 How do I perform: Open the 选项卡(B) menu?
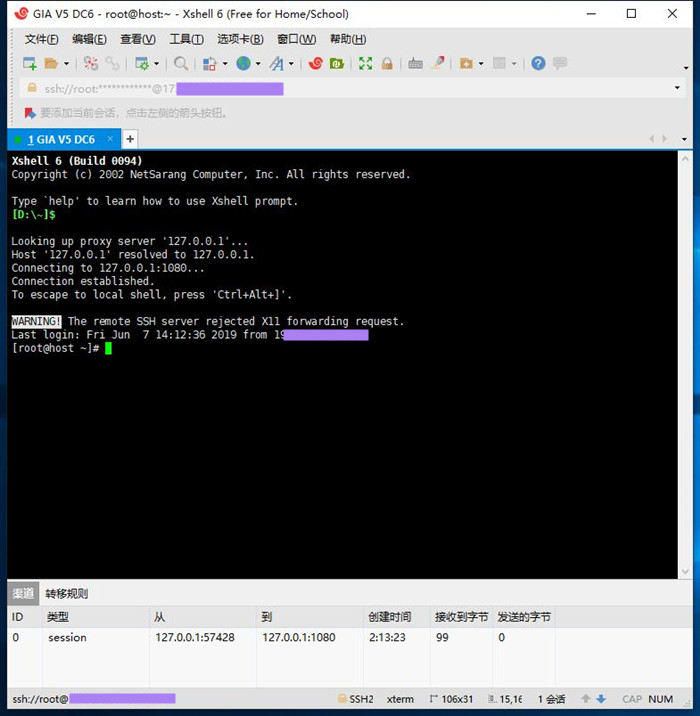tap(241, 39)
